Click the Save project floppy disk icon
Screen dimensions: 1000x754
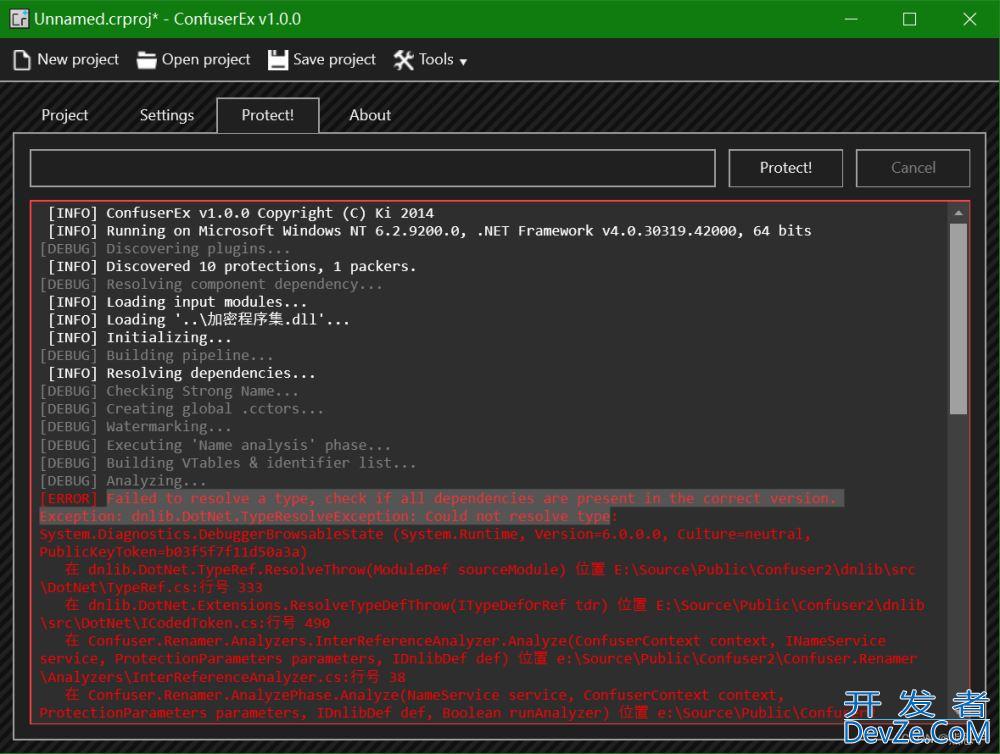(x=277, y=60)
